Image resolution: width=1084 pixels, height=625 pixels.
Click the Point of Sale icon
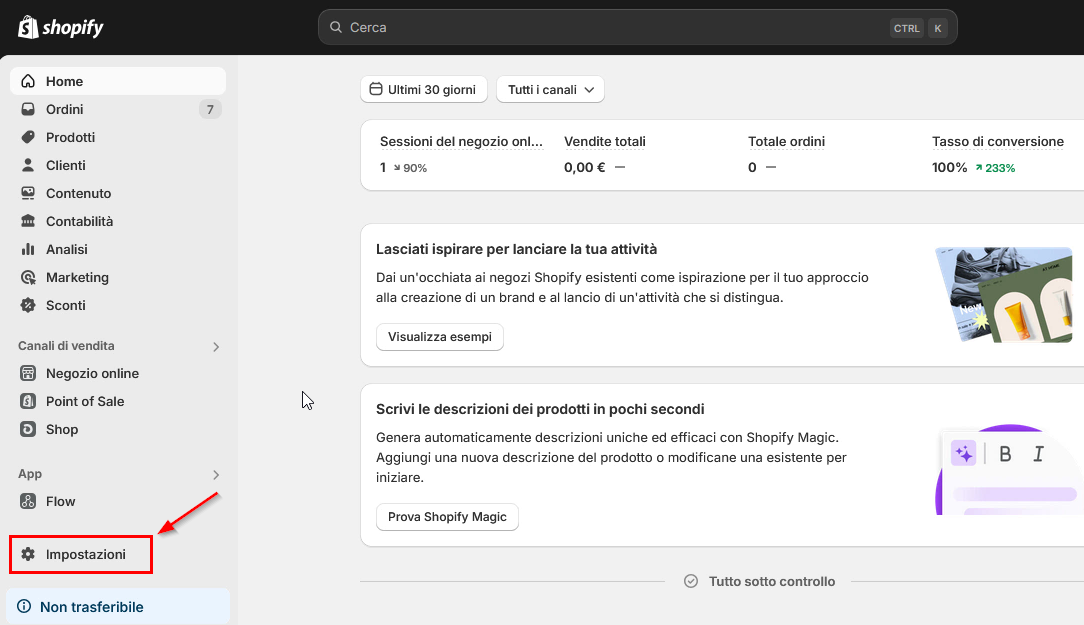coord(28,401)
